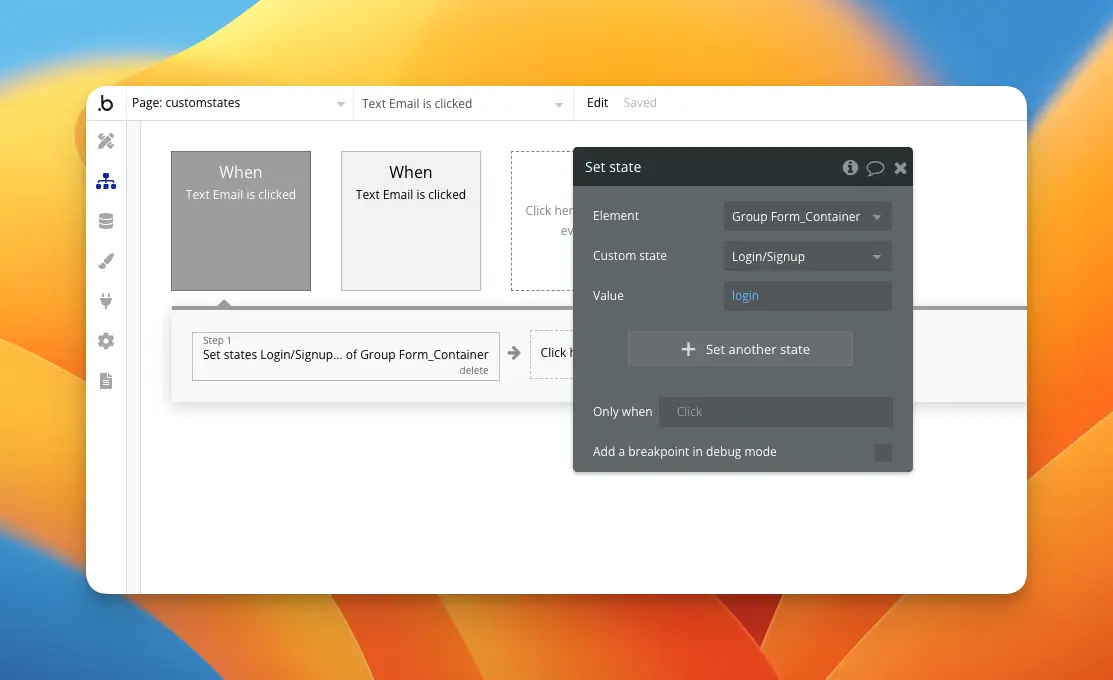The width and height of the screenshot is (1113, 680).
Task: Delete Step 1 using the delete link
Action: click(473, 370)
